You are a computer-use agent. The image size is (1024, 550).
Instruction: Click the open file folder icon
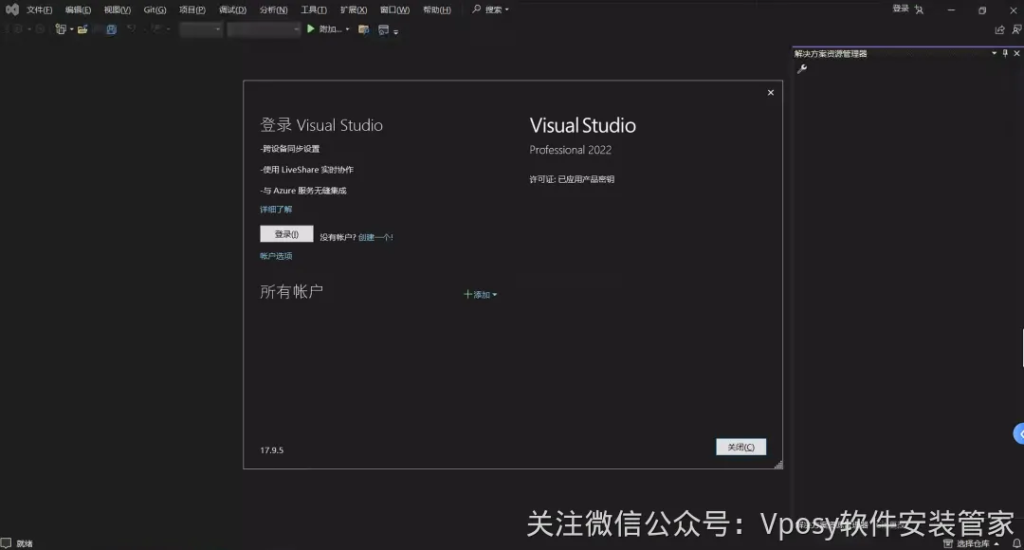coord(82,29)
